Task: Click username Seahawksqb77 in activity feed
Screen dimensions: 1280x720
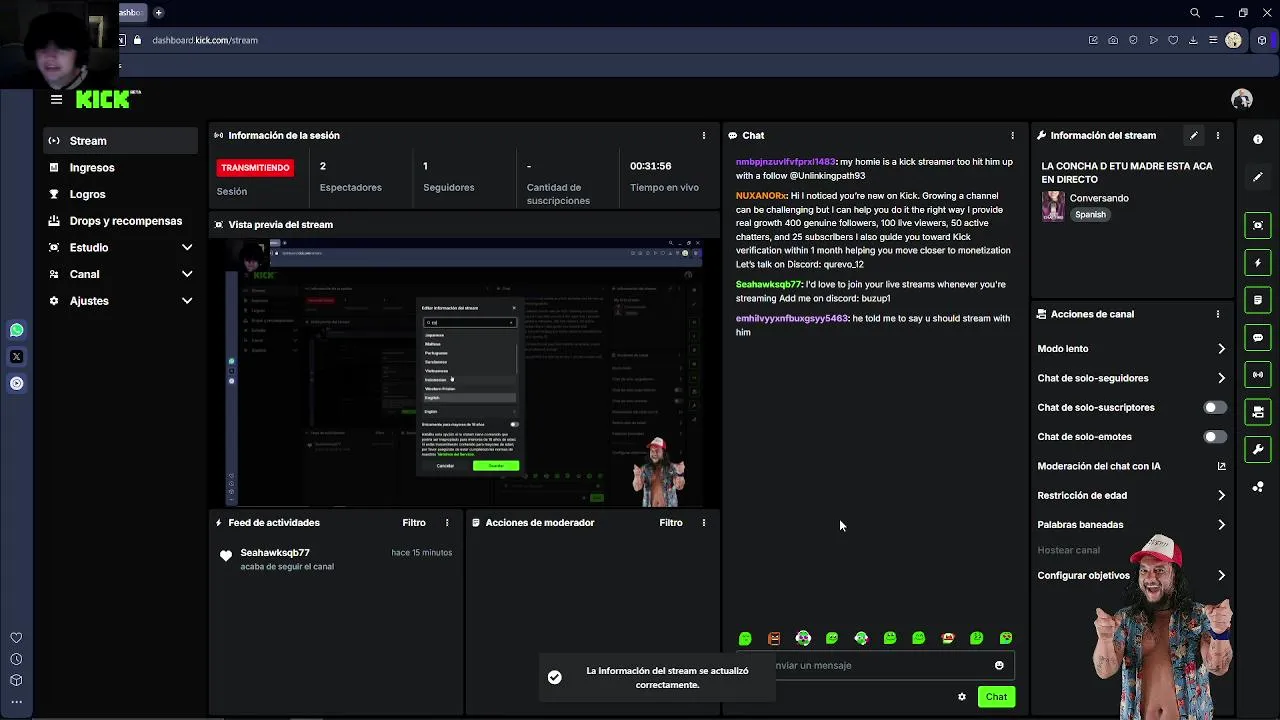Action: (275, 552)
